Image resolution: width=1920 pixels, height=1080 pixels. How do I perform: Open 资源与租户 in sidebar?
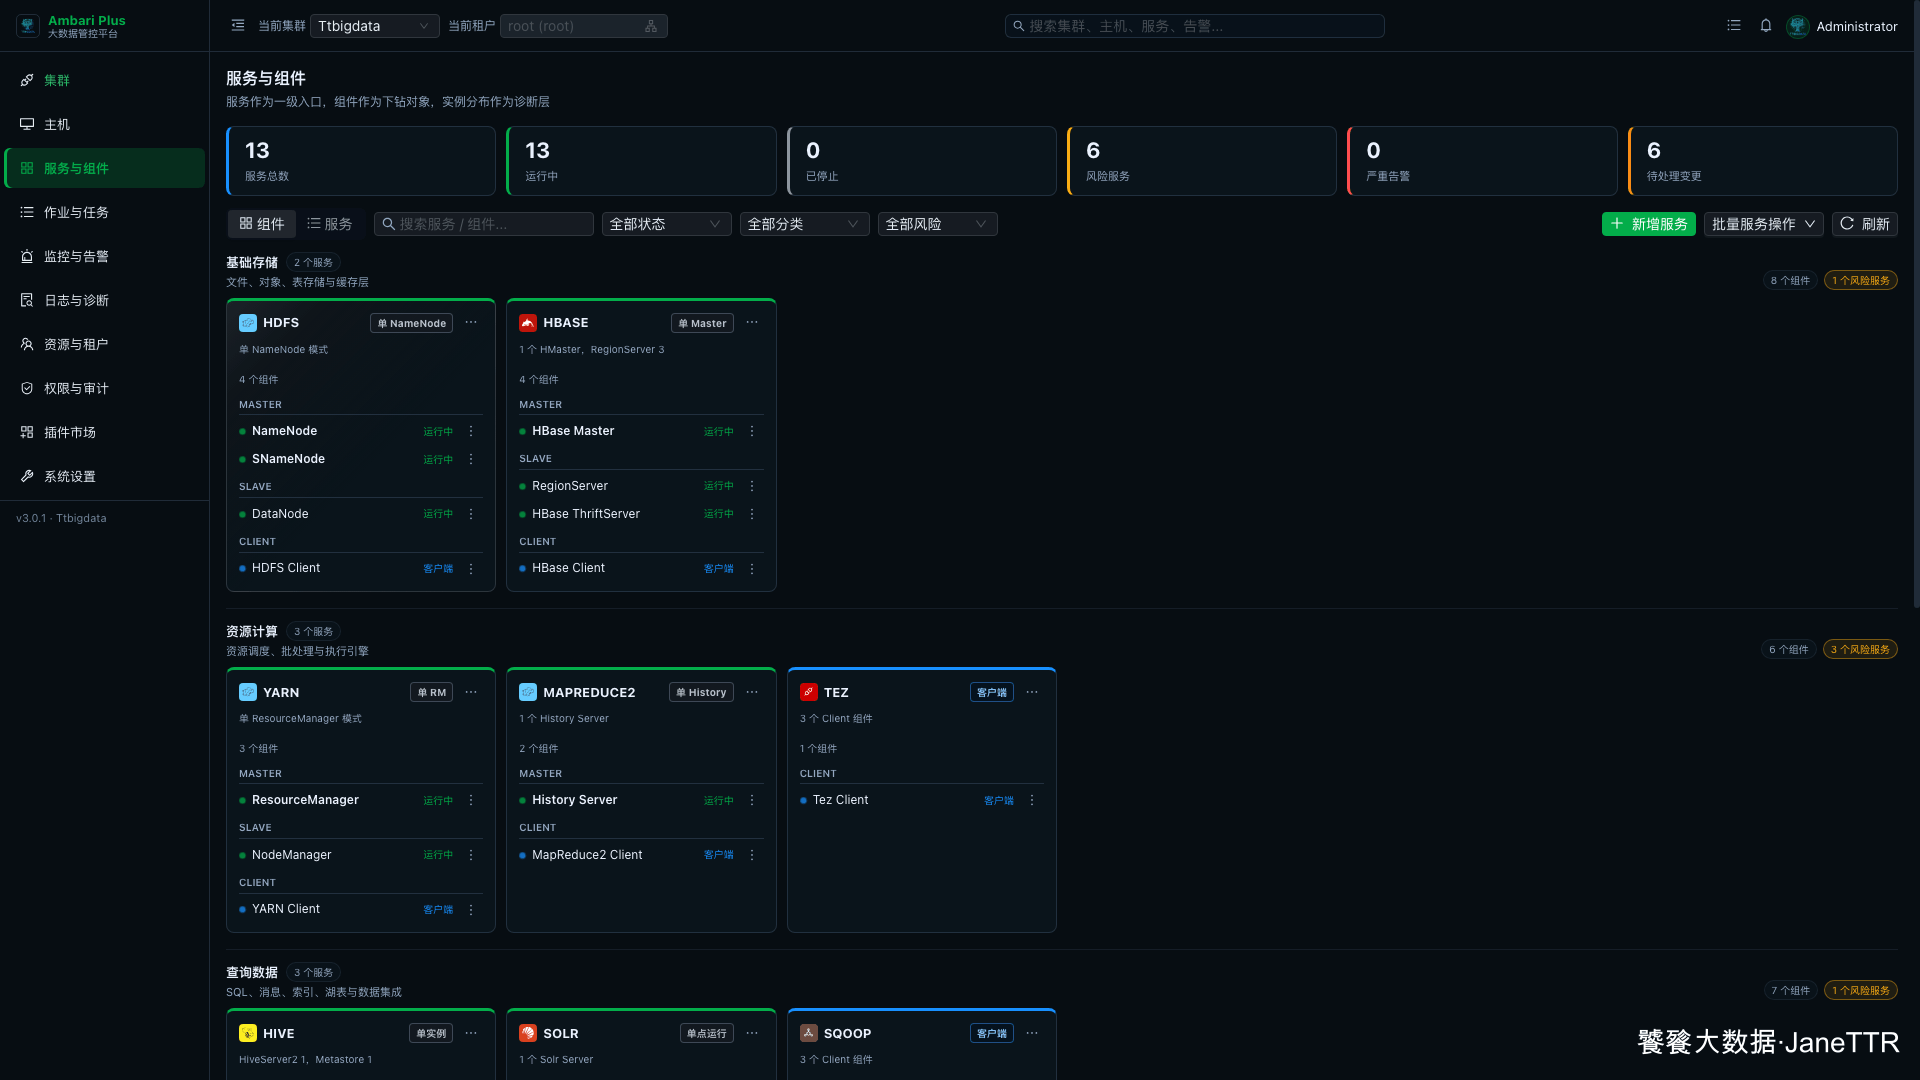[x=104, y=344]
